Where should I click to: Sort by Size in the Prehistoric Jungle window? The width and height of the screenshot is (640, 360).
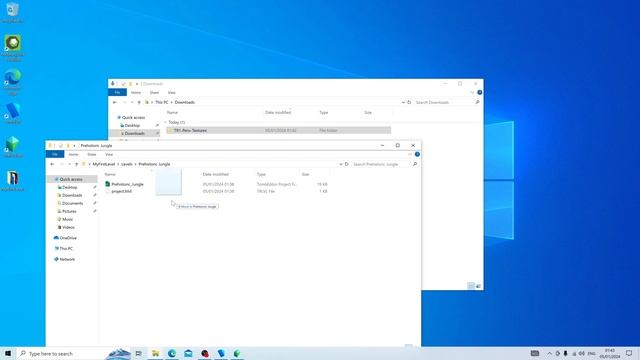305,174
